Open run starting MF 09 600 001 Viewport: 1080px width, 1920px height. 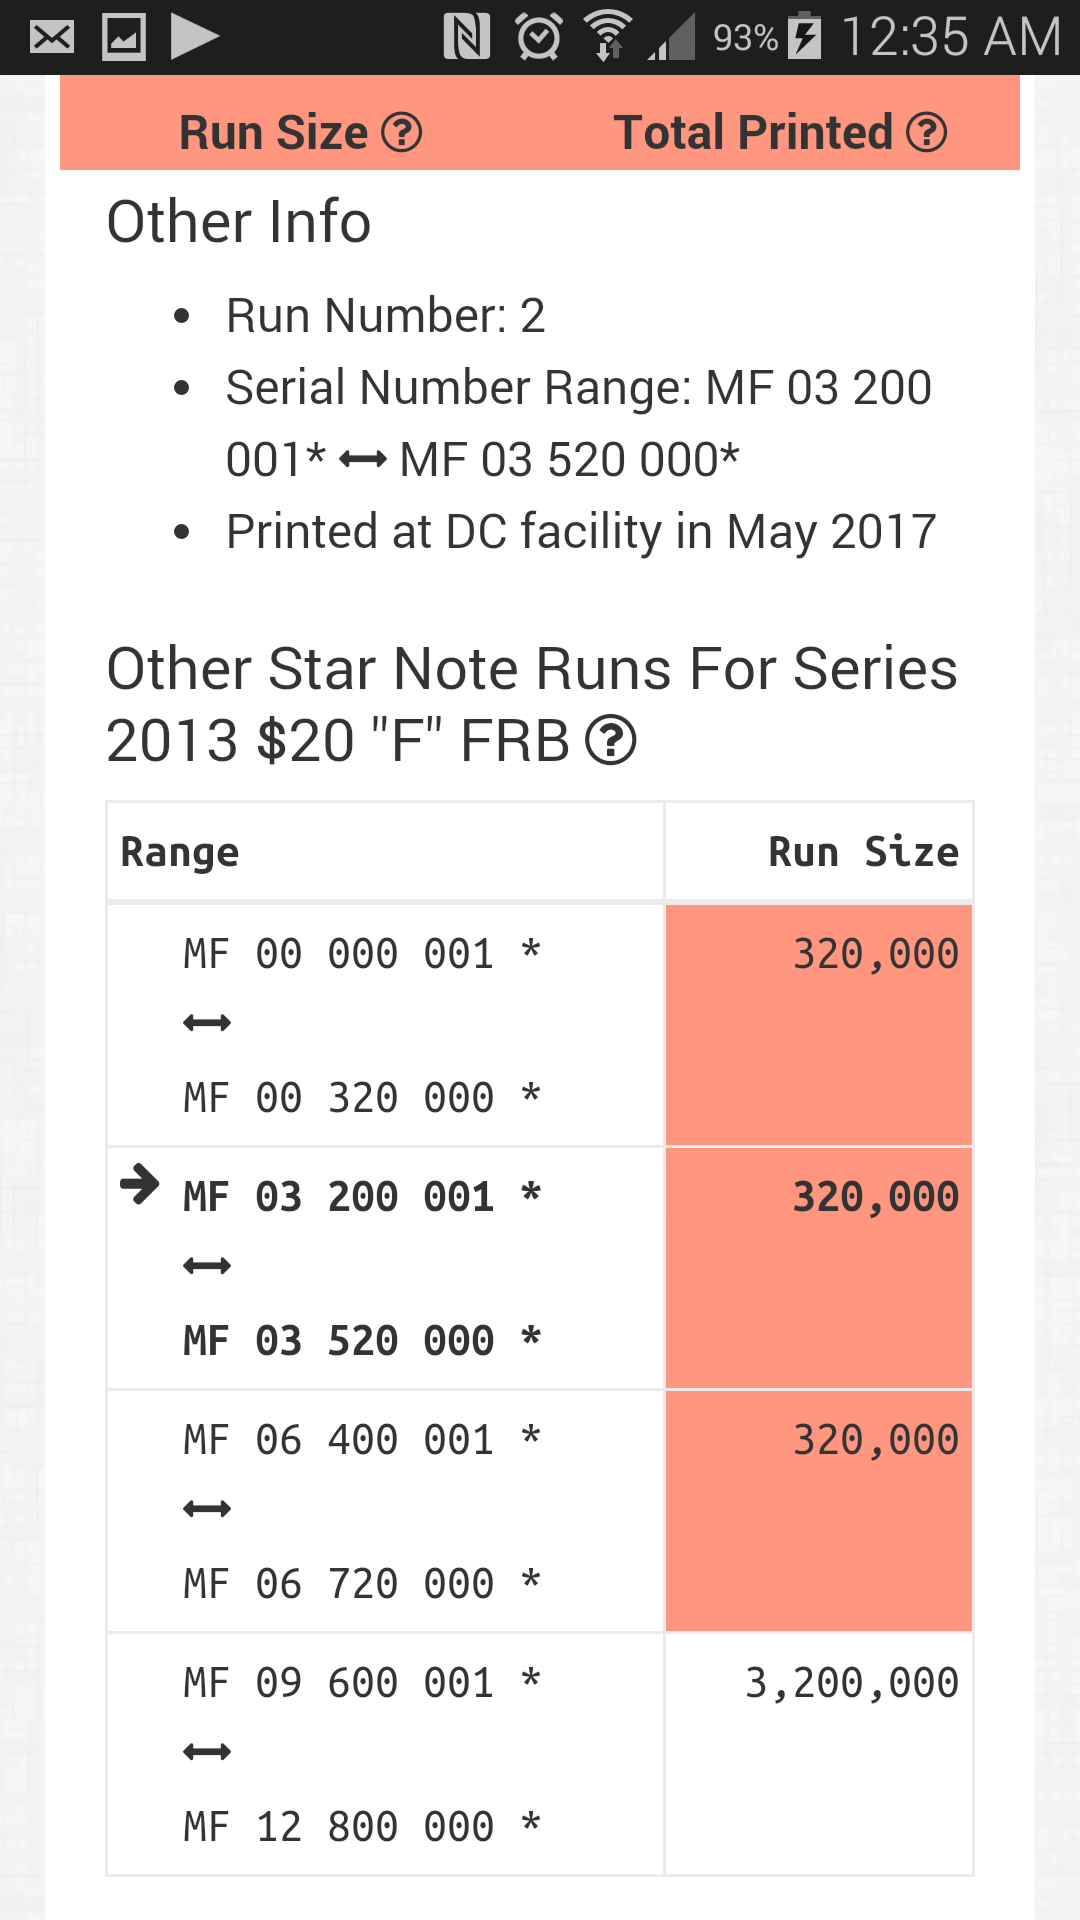[x=362, y=1754]
